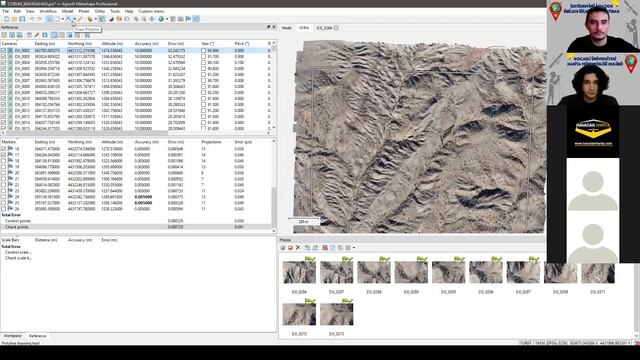Check marker 18 checkbox
This screenshot has height=360, width=640.
[x=4, y=161]
